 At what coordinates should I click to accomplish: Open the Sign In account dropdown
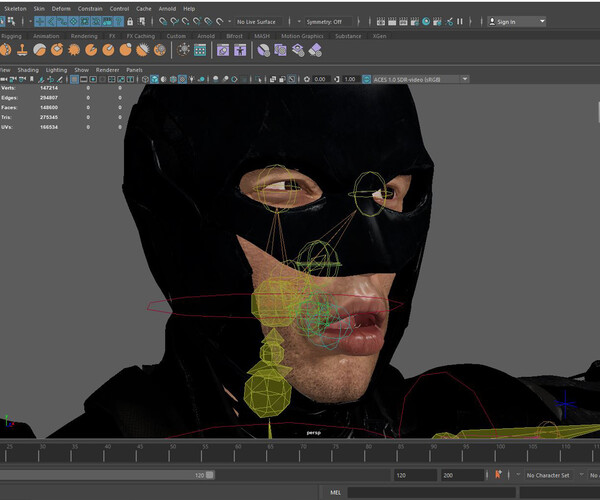pyautogui.click(x=517, y=22)
